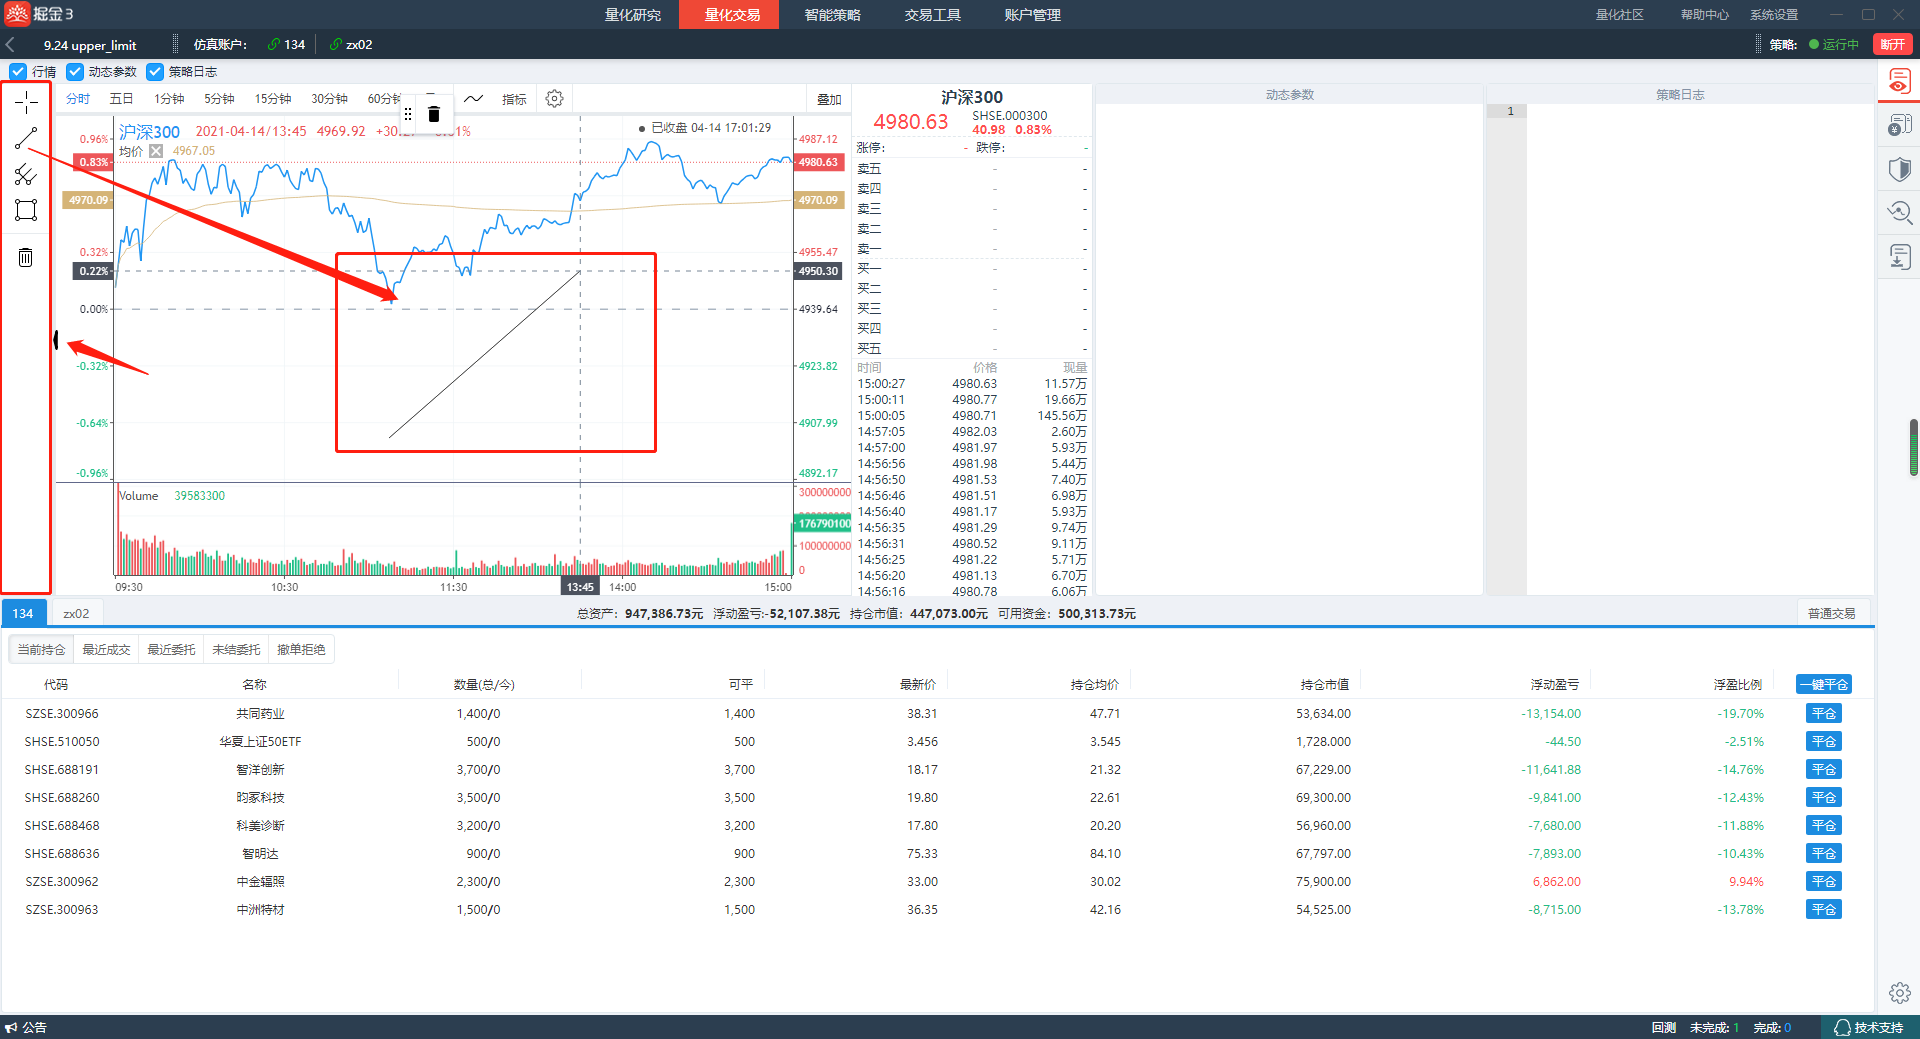Viewport: 1920px width, 1039px height.
Task: Select the rectangle drawing tool
Action: click(26, 210)
